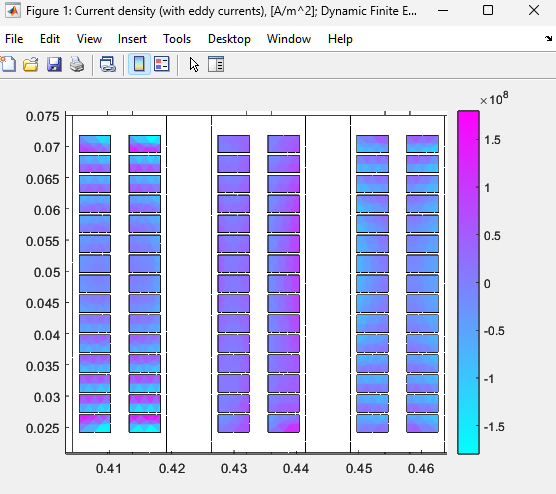The height and width of the screenshot is (494, 556).
Task: Click x-axis tick label 0.41
Action: [x=109, y=469]
